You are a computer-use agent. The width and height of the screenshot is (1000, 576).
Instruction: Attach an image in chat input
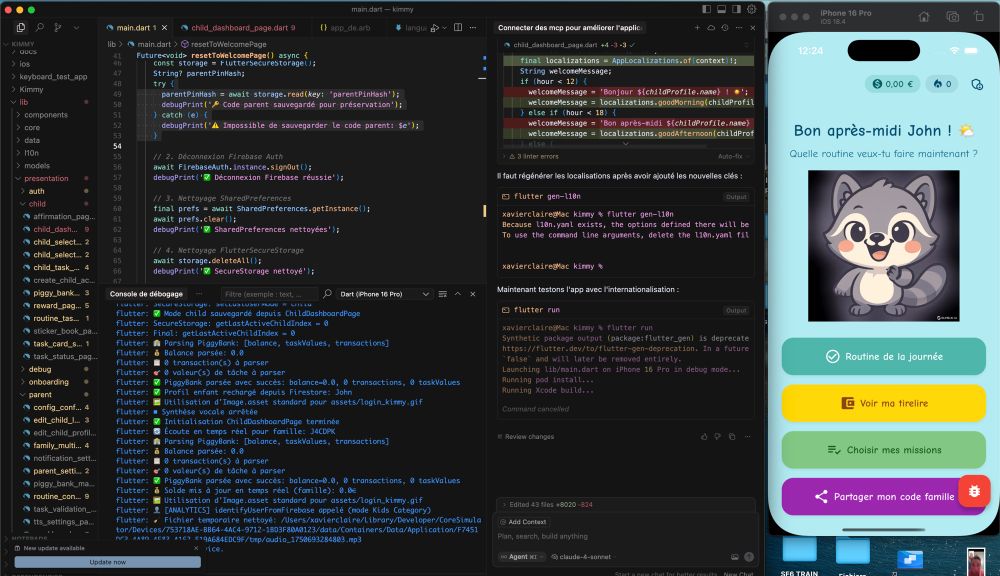pyautogui.click(x=734, y=557)
